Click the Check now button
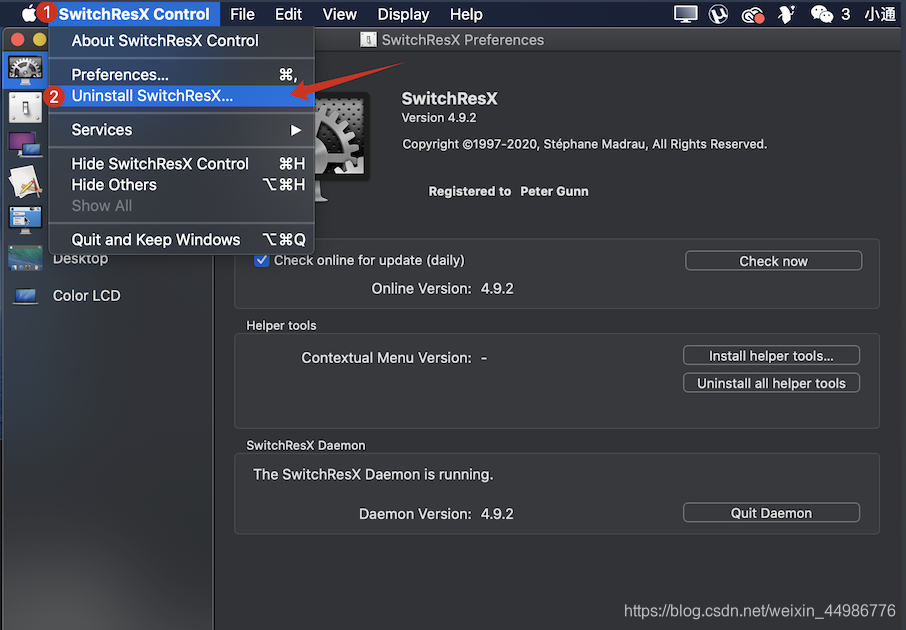Image resolution: width=906 pixels, height=630 pixels. [773, 261]
